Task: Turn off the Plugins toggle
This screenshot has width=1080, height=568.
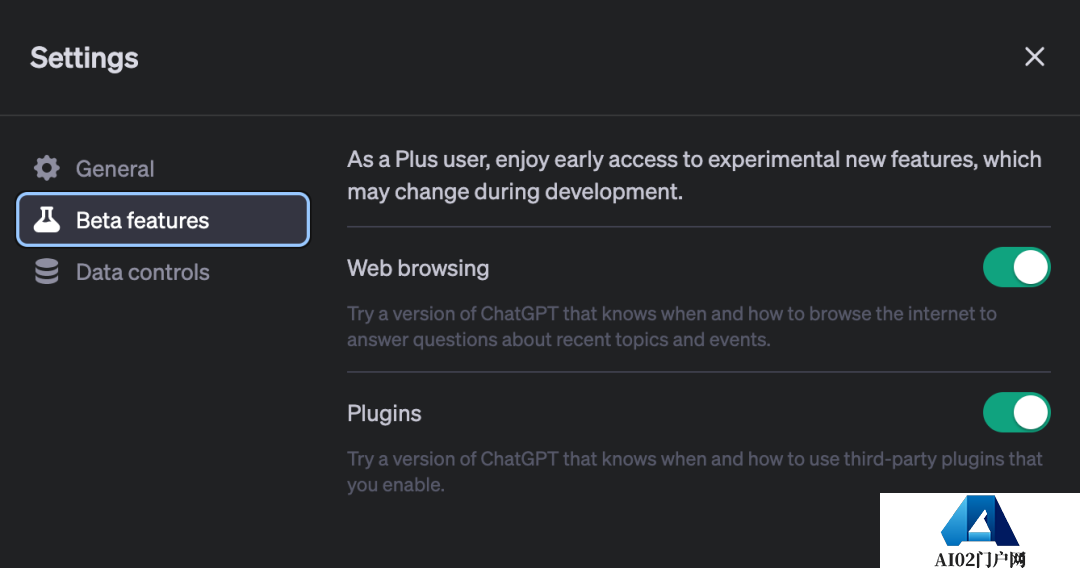Action: (x=1016, y=413)
